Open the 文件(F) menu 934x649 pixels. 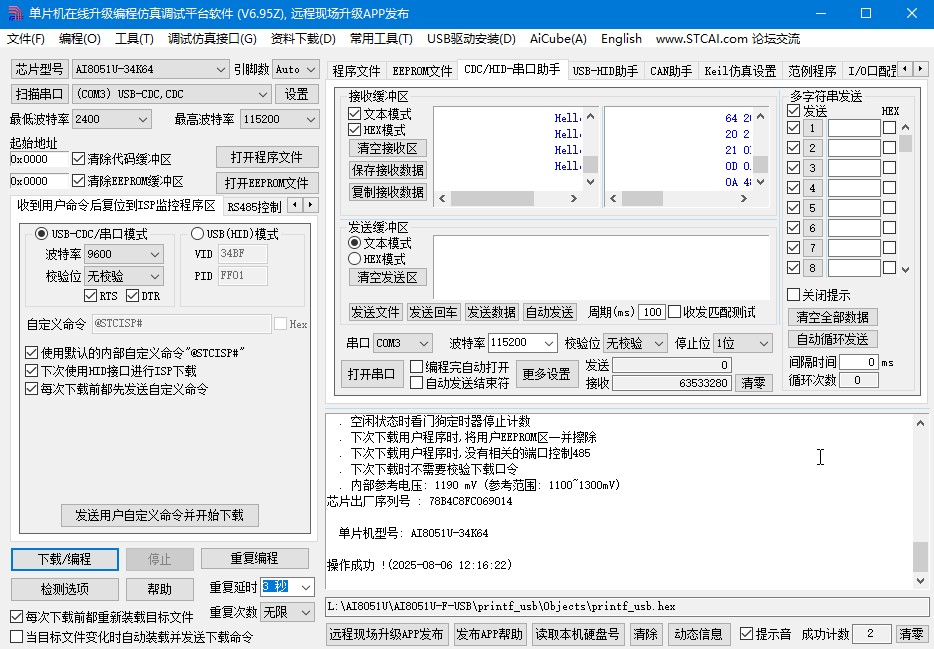(x=26, y=39)
